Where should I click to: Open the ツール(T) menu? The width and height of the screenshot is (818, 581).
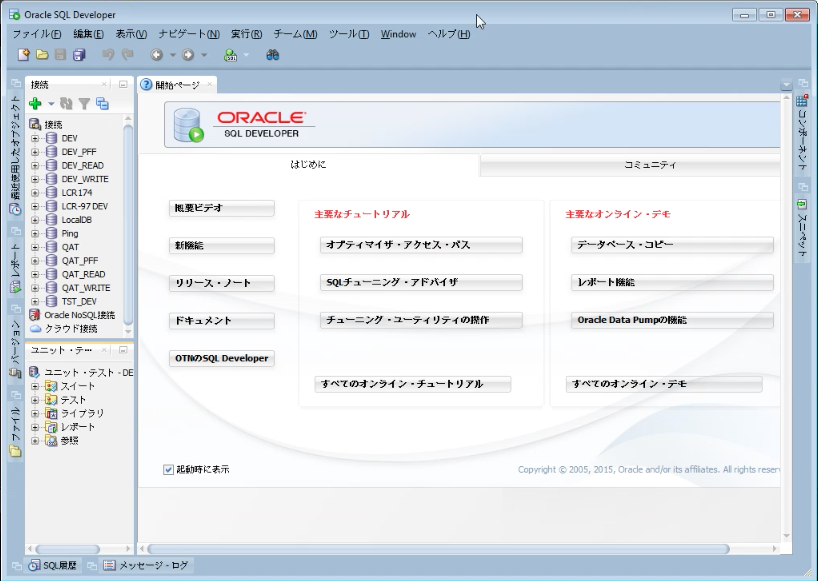(x=349, y=34)
